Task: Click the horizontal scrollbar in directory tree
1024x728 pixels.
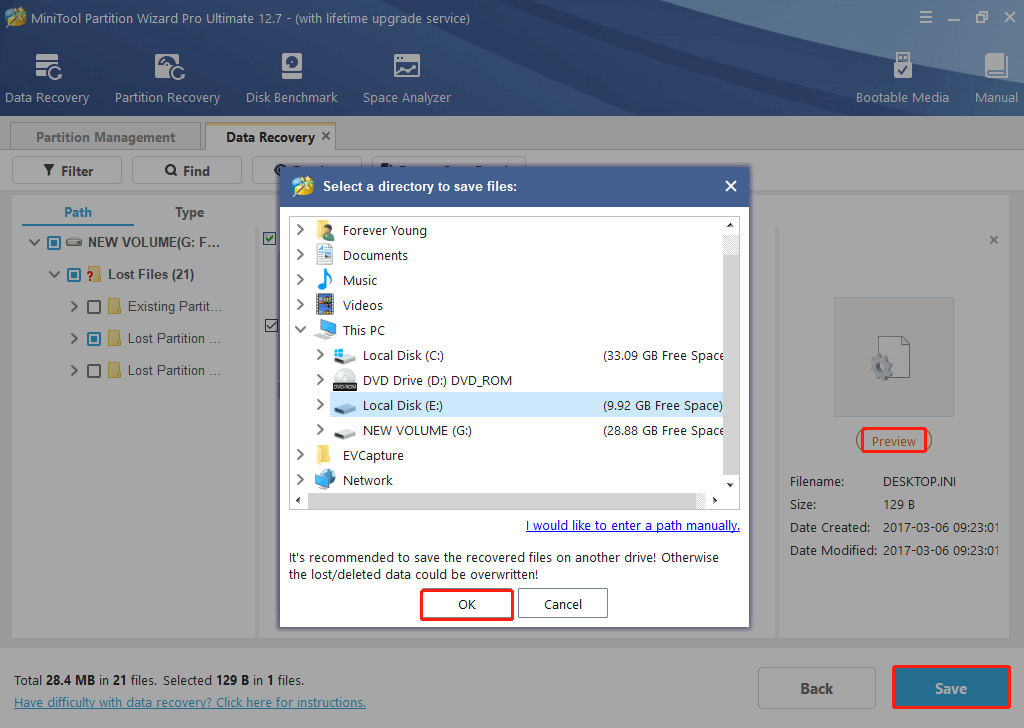Action: click(x=502, y=501)
